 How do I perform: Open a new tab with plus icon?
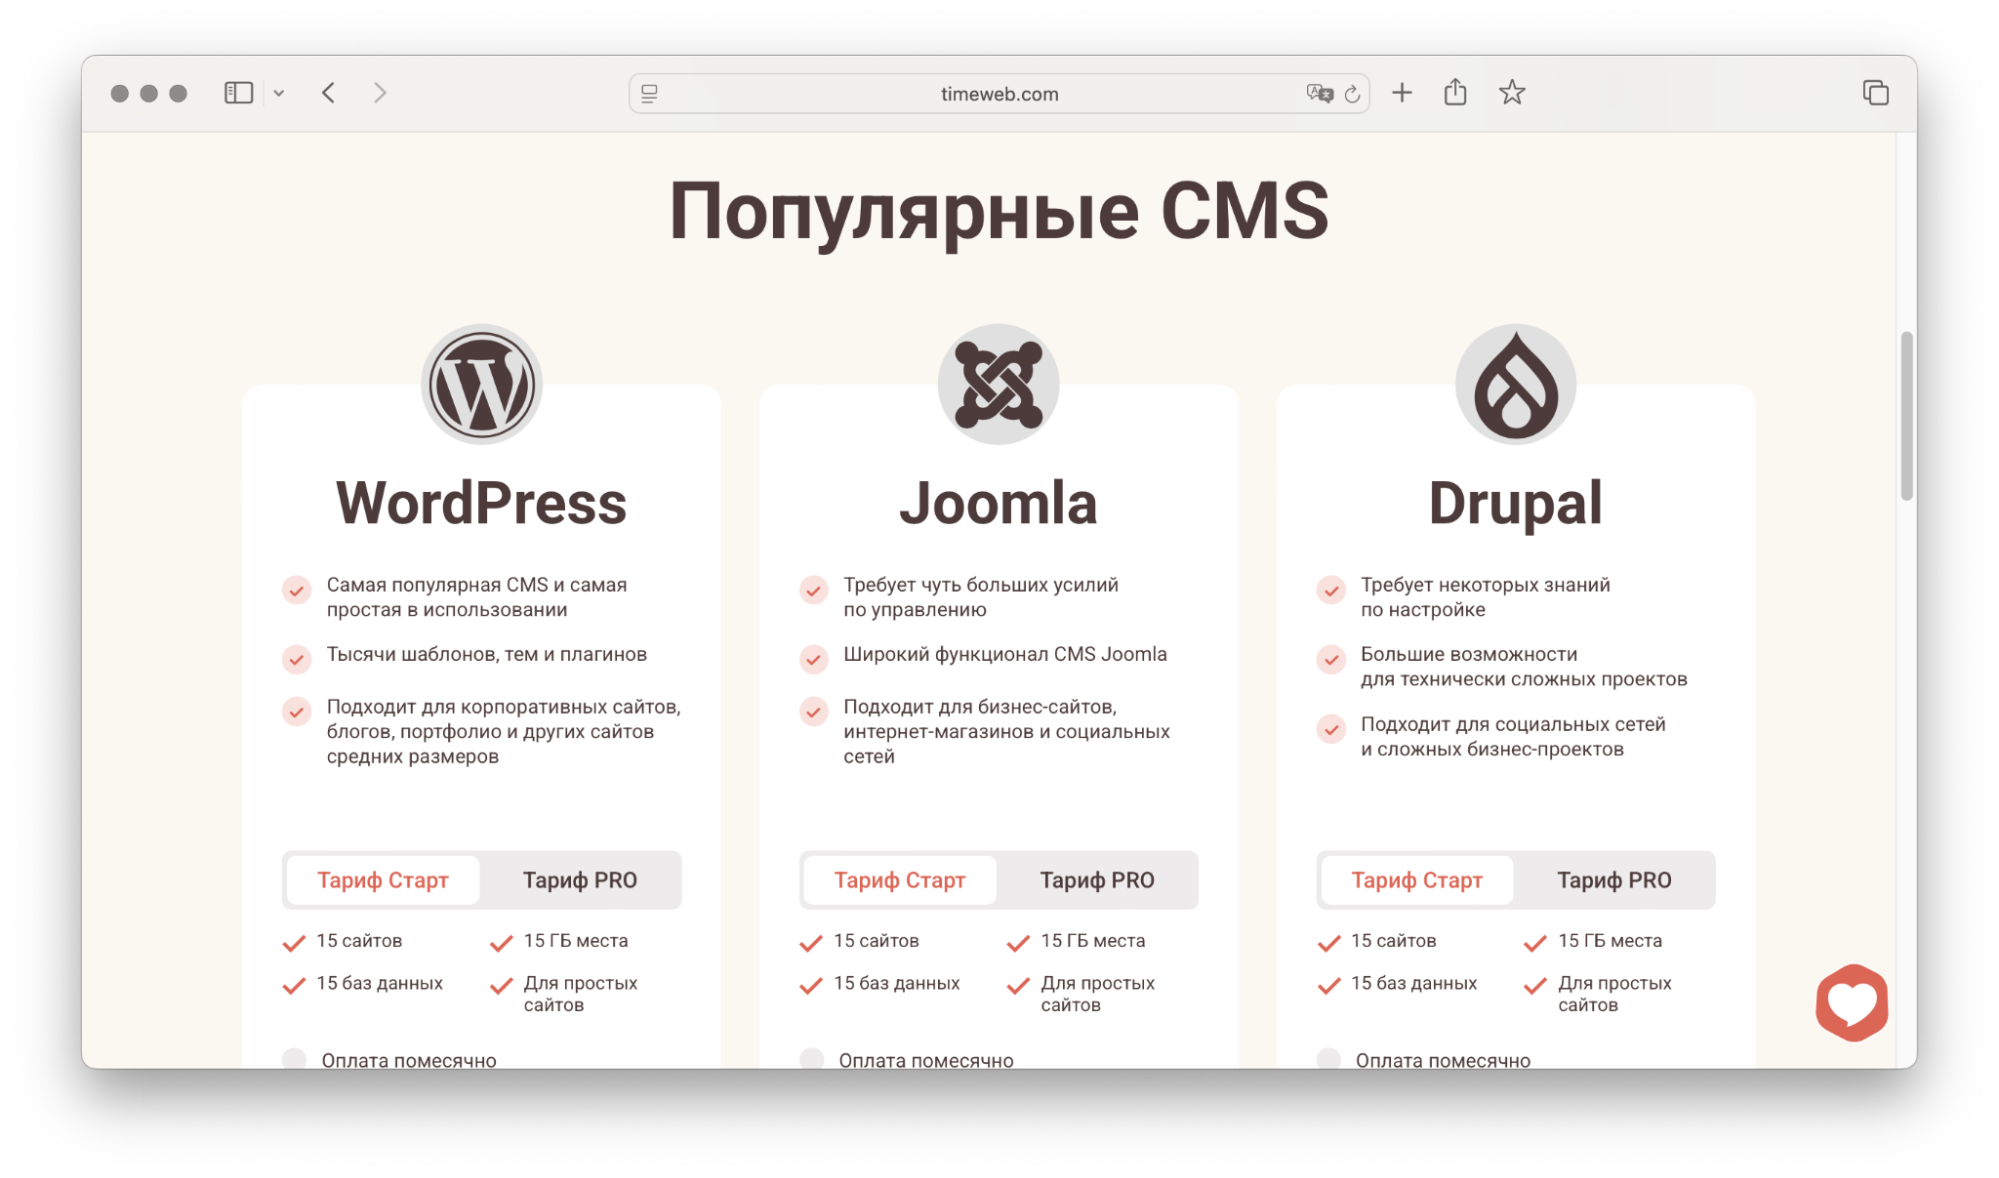(x=1402, y=93)
